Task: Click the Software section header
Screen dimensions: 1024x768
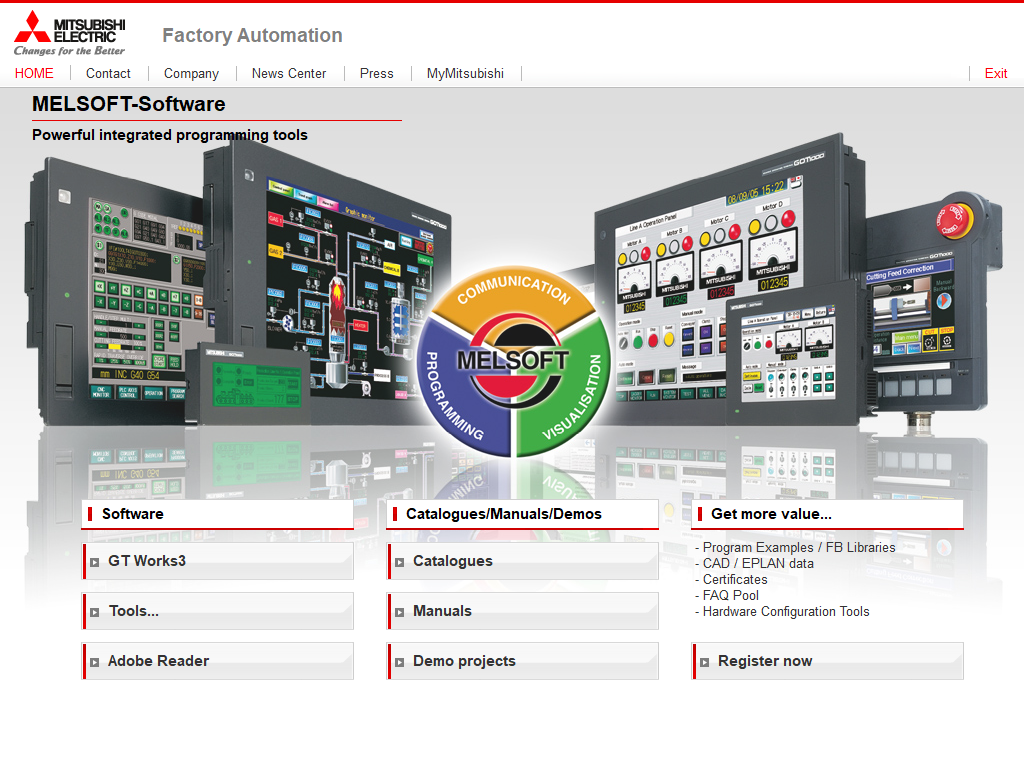Action: click(x=217, y=514)
